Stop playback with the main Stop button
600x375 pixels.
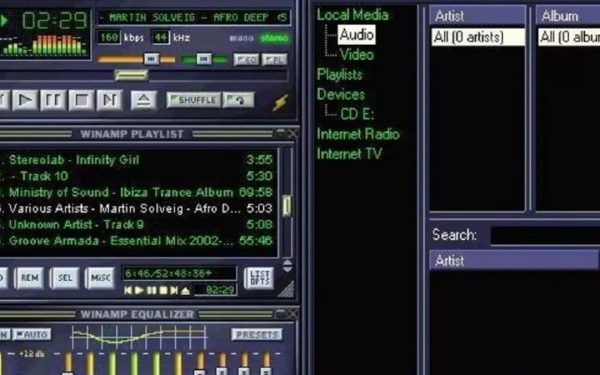(82, 100)
